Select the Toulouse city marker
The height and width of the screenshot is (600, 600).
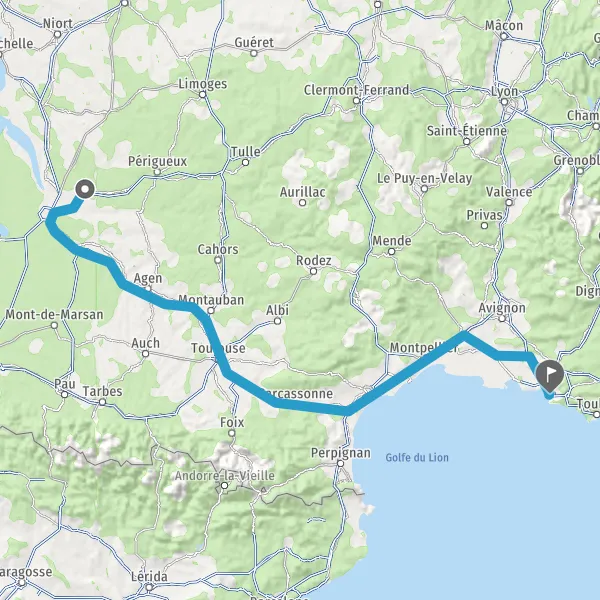217,359
